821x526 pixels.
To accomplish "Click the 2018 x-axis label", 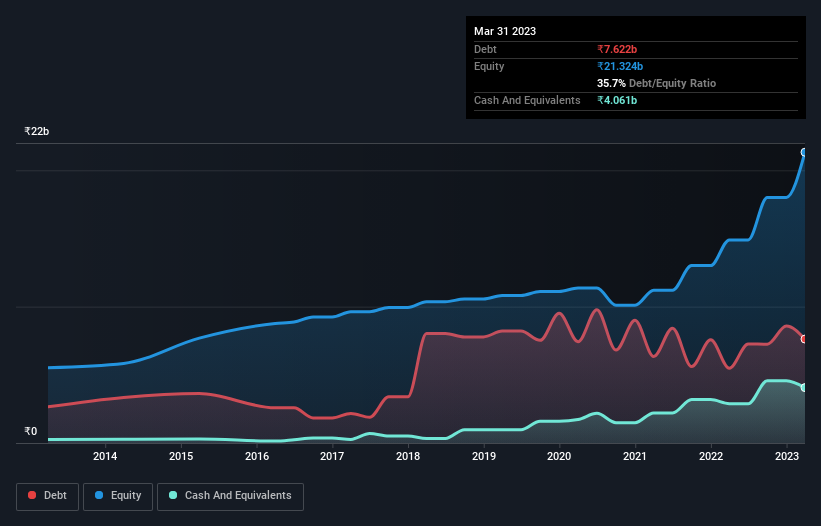I will pos(408,456).
